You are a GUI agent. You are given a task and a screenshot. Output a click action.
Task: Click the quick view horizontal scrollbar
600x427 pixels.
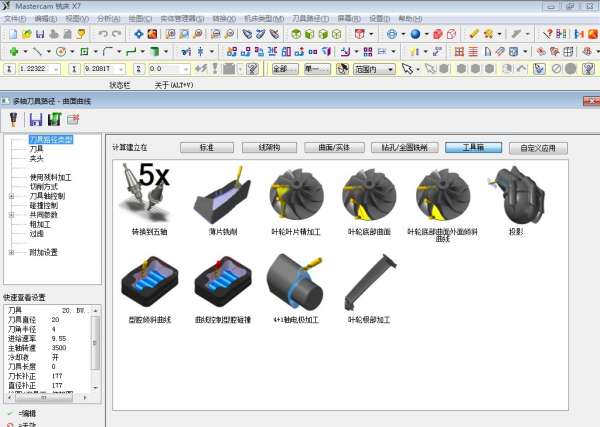(48, 398)
